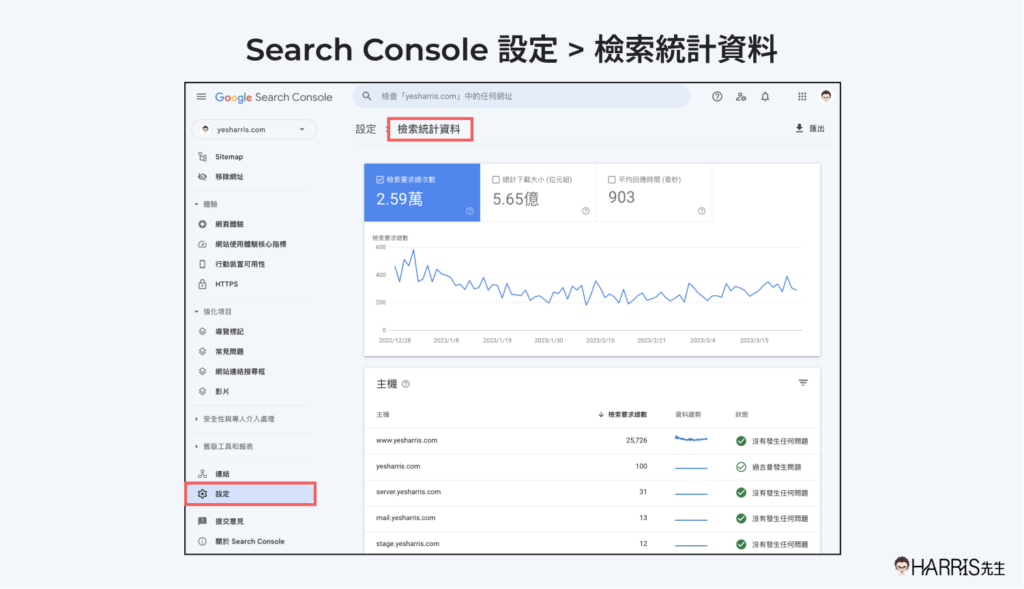Click the 網站使用體驗核心指標 gauge icon
1024x589 pixels.
point(202,244)
